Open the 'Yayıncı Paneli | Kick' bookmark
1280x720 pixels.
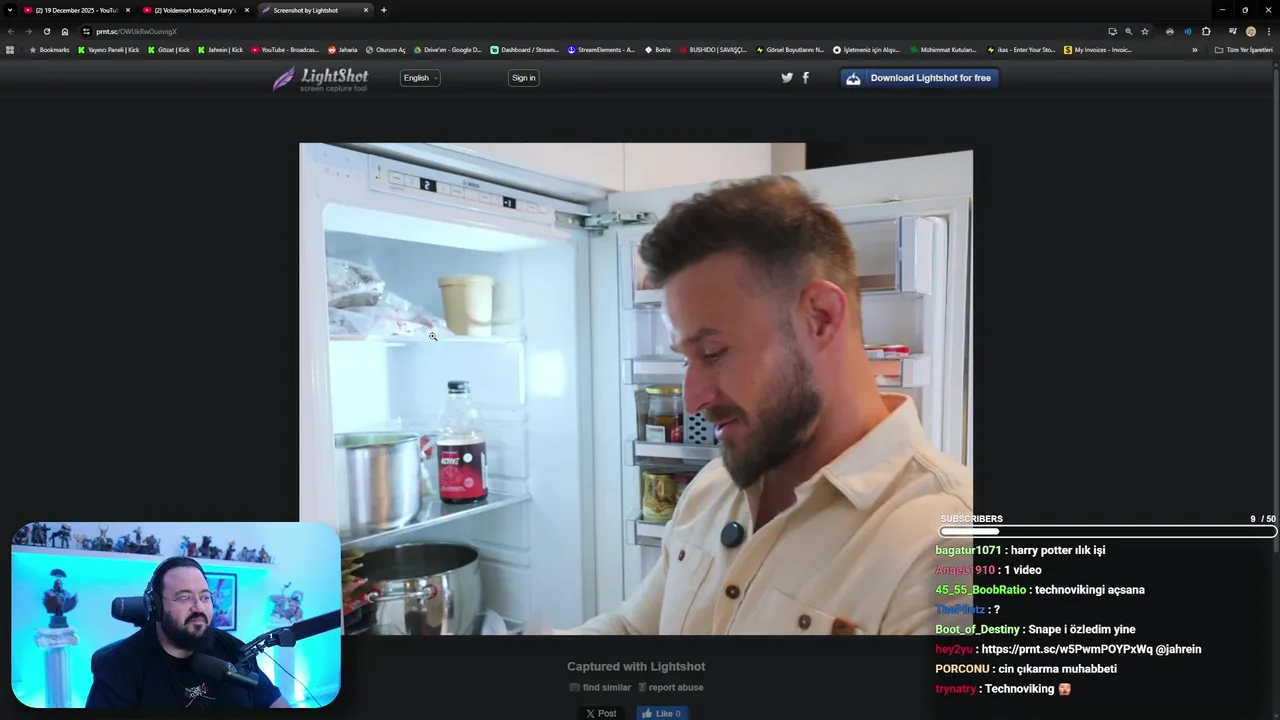(x=109, y=49)
